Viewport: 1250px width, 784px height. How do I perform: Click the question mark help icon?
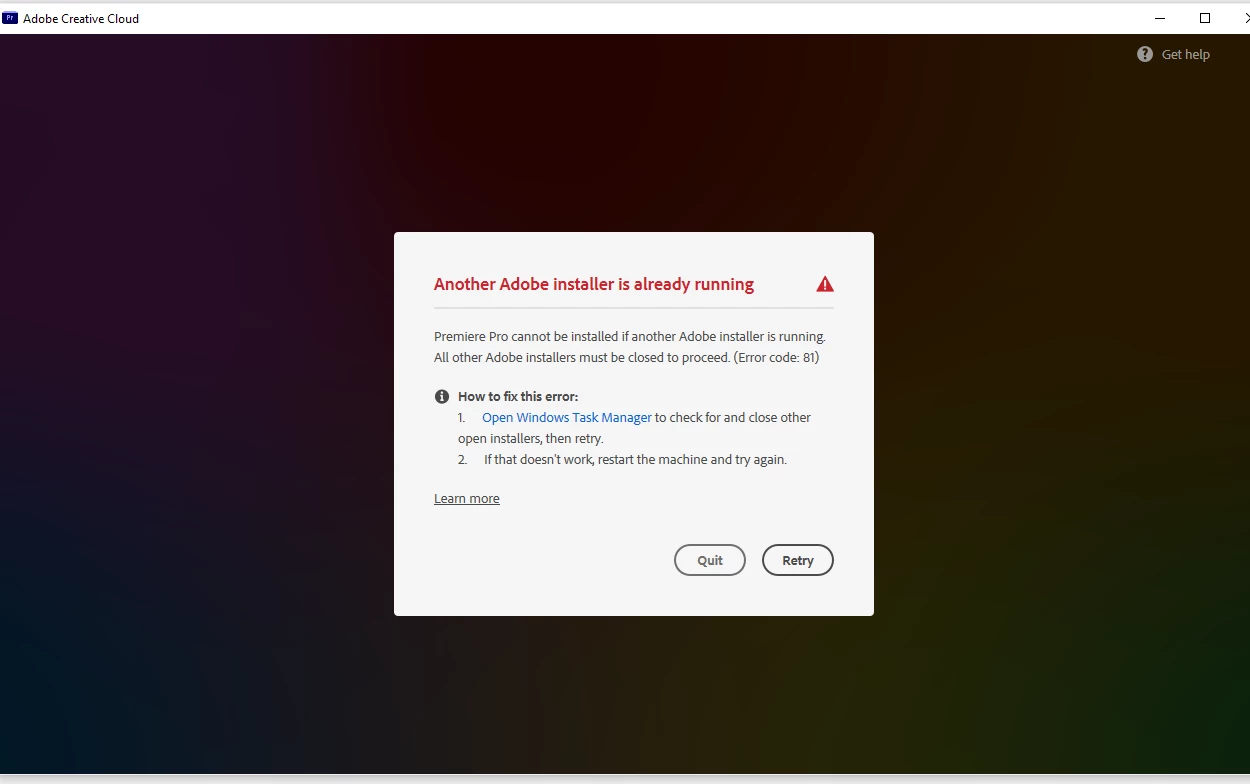click(x=1145, y=54)
